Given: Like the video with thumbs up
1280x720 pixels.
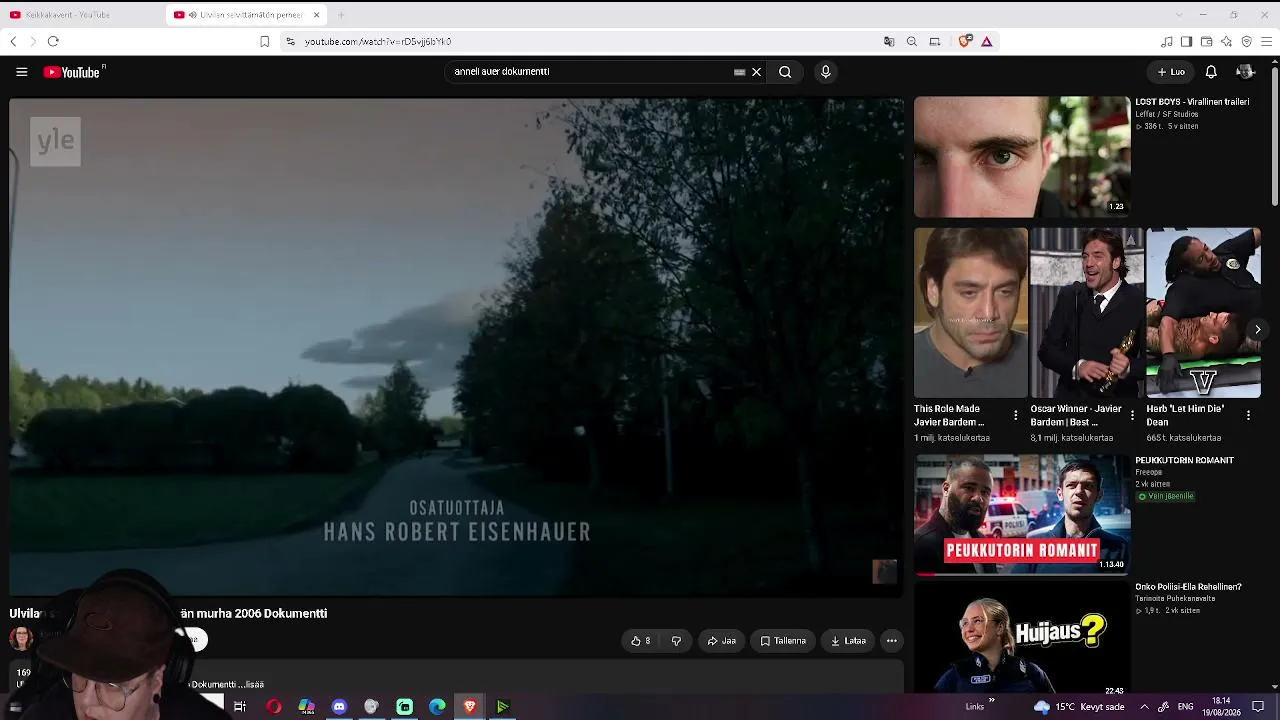Looking at the screenshot, I should (641, 641).
